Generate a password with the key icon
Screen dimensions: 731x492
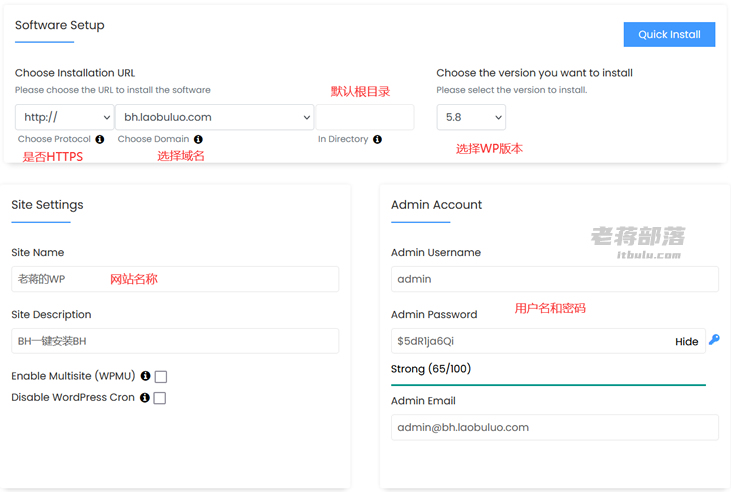714,340
